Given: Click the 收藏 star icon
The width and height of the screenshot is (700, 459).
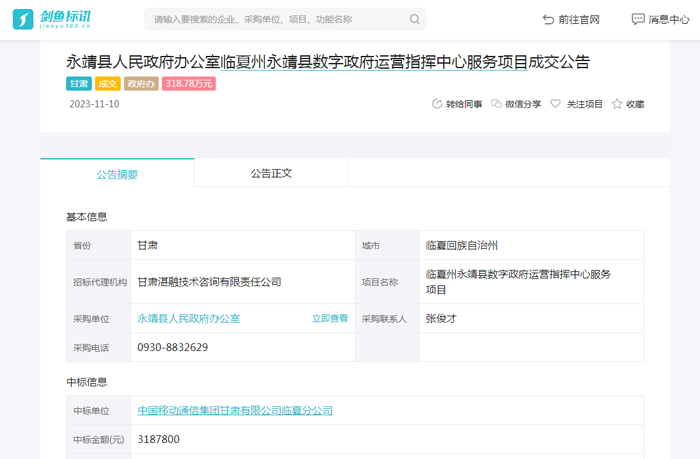Looking at the screenshot, I should pyautogui.click(x=617, y=104).
